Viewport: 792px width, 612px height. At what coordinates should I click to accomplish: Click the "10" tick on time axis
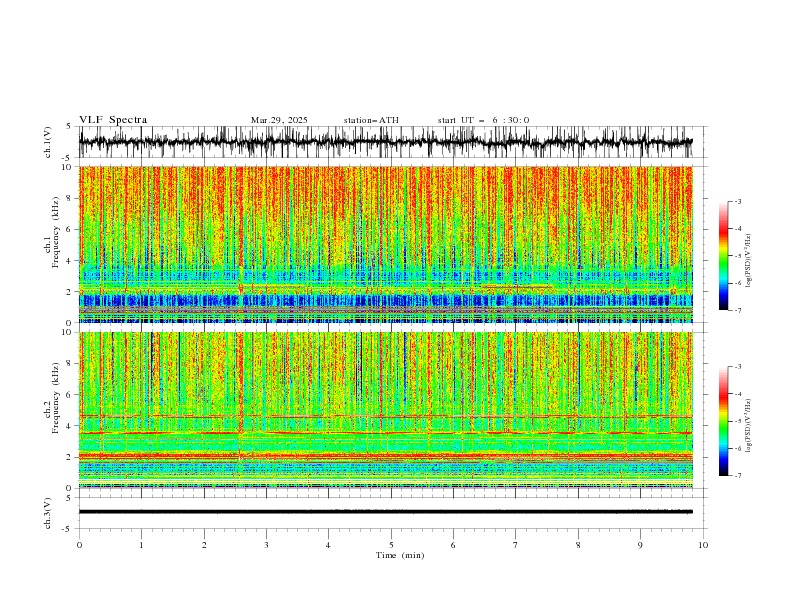tap(703, 545)
